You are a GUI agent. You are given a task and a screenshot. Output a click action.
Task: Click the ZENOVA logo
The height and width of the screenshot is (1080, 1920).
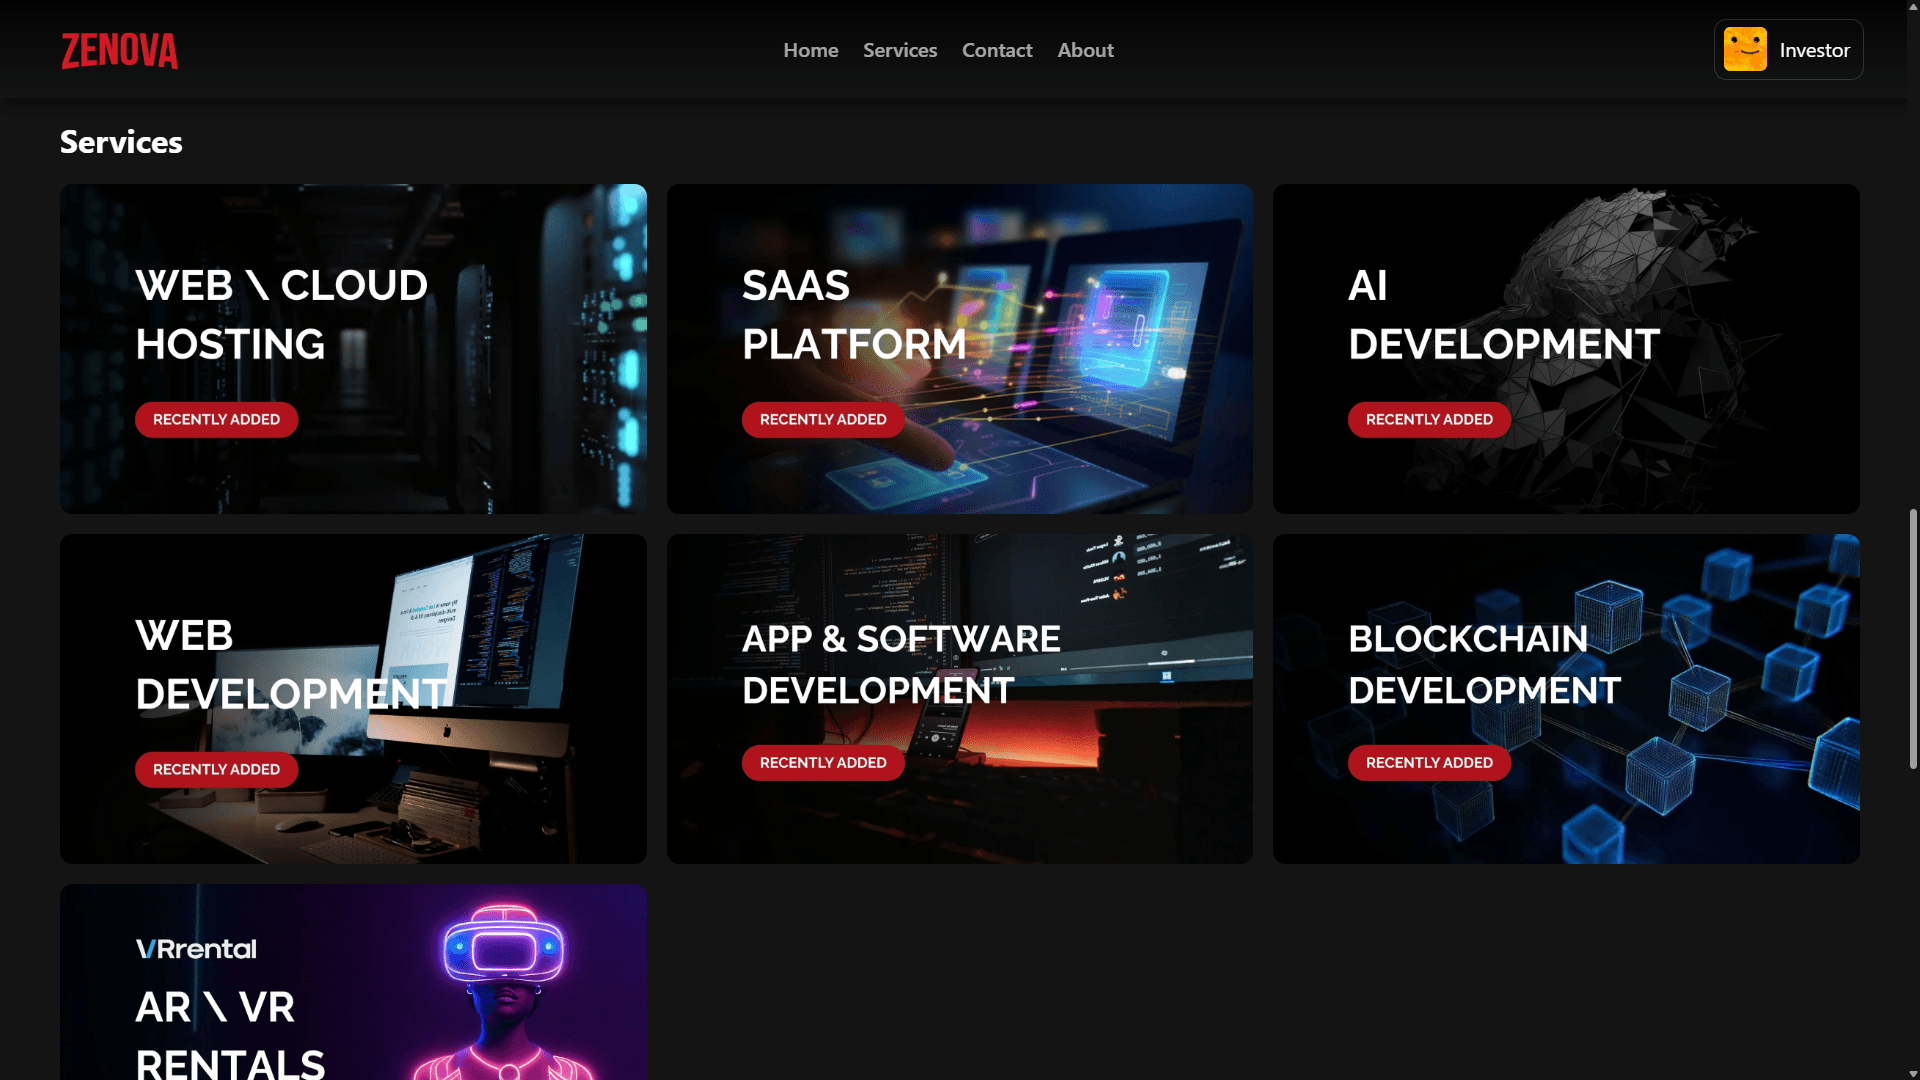(x=120, y=51)
